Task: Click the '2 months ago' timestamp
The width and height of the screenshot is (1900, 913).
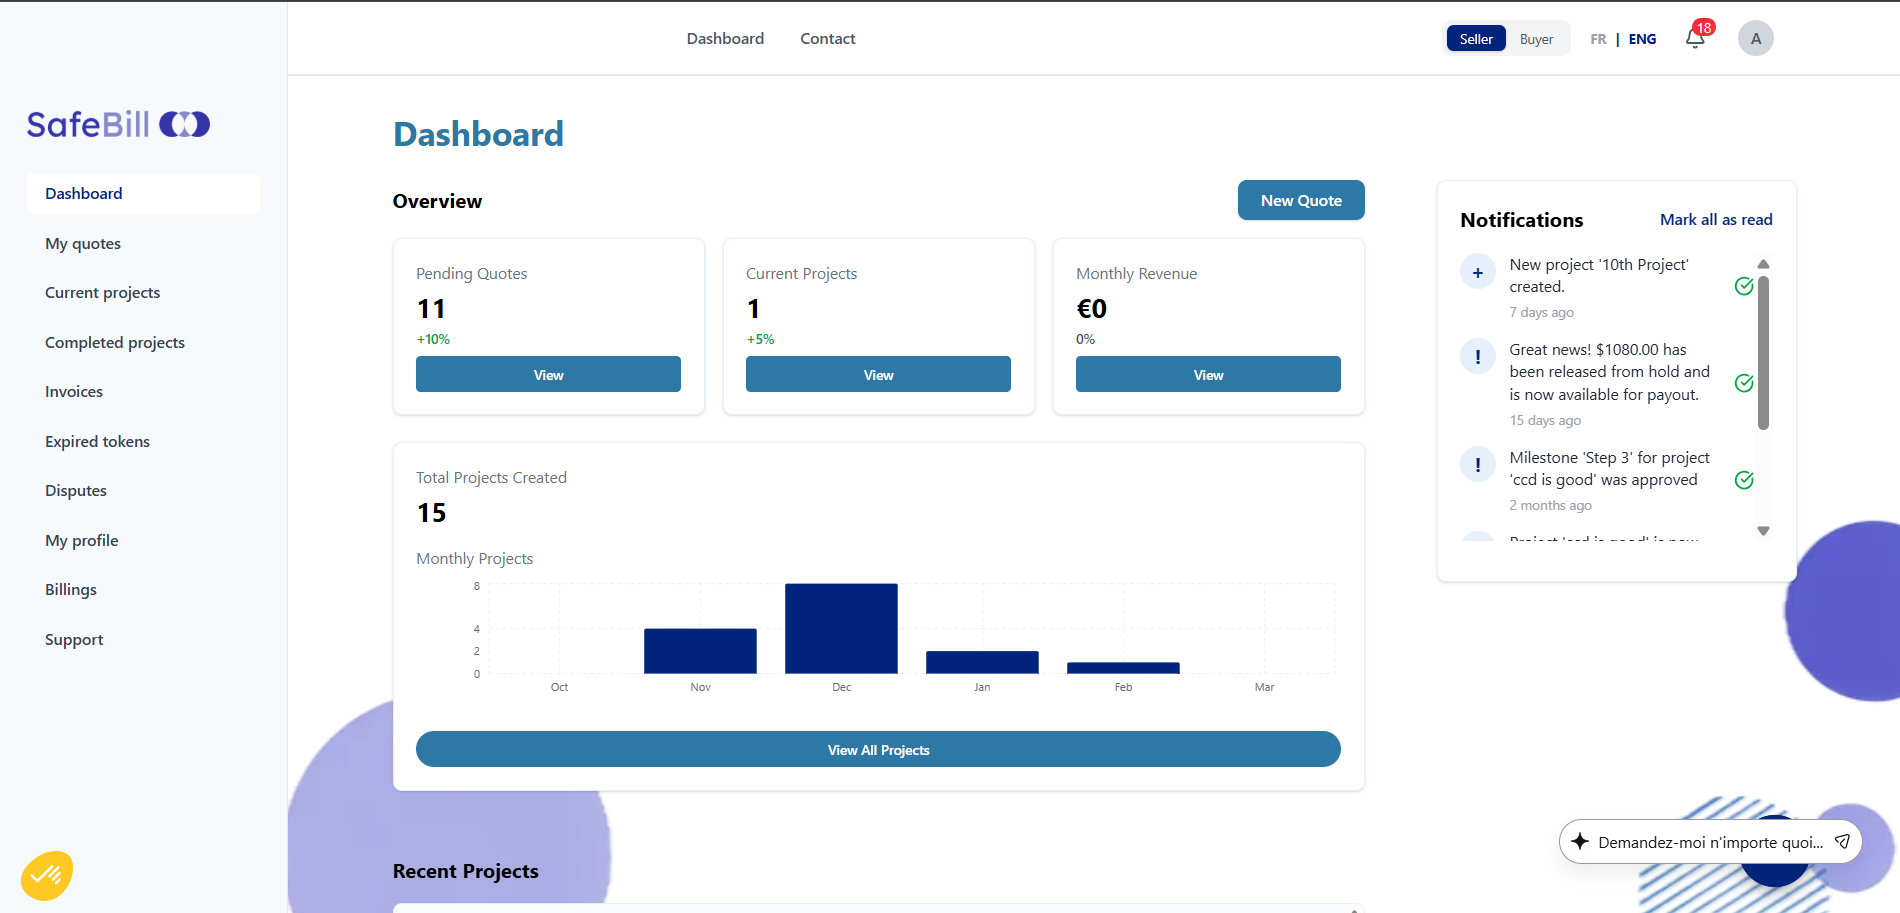Action: [1550, 505]
